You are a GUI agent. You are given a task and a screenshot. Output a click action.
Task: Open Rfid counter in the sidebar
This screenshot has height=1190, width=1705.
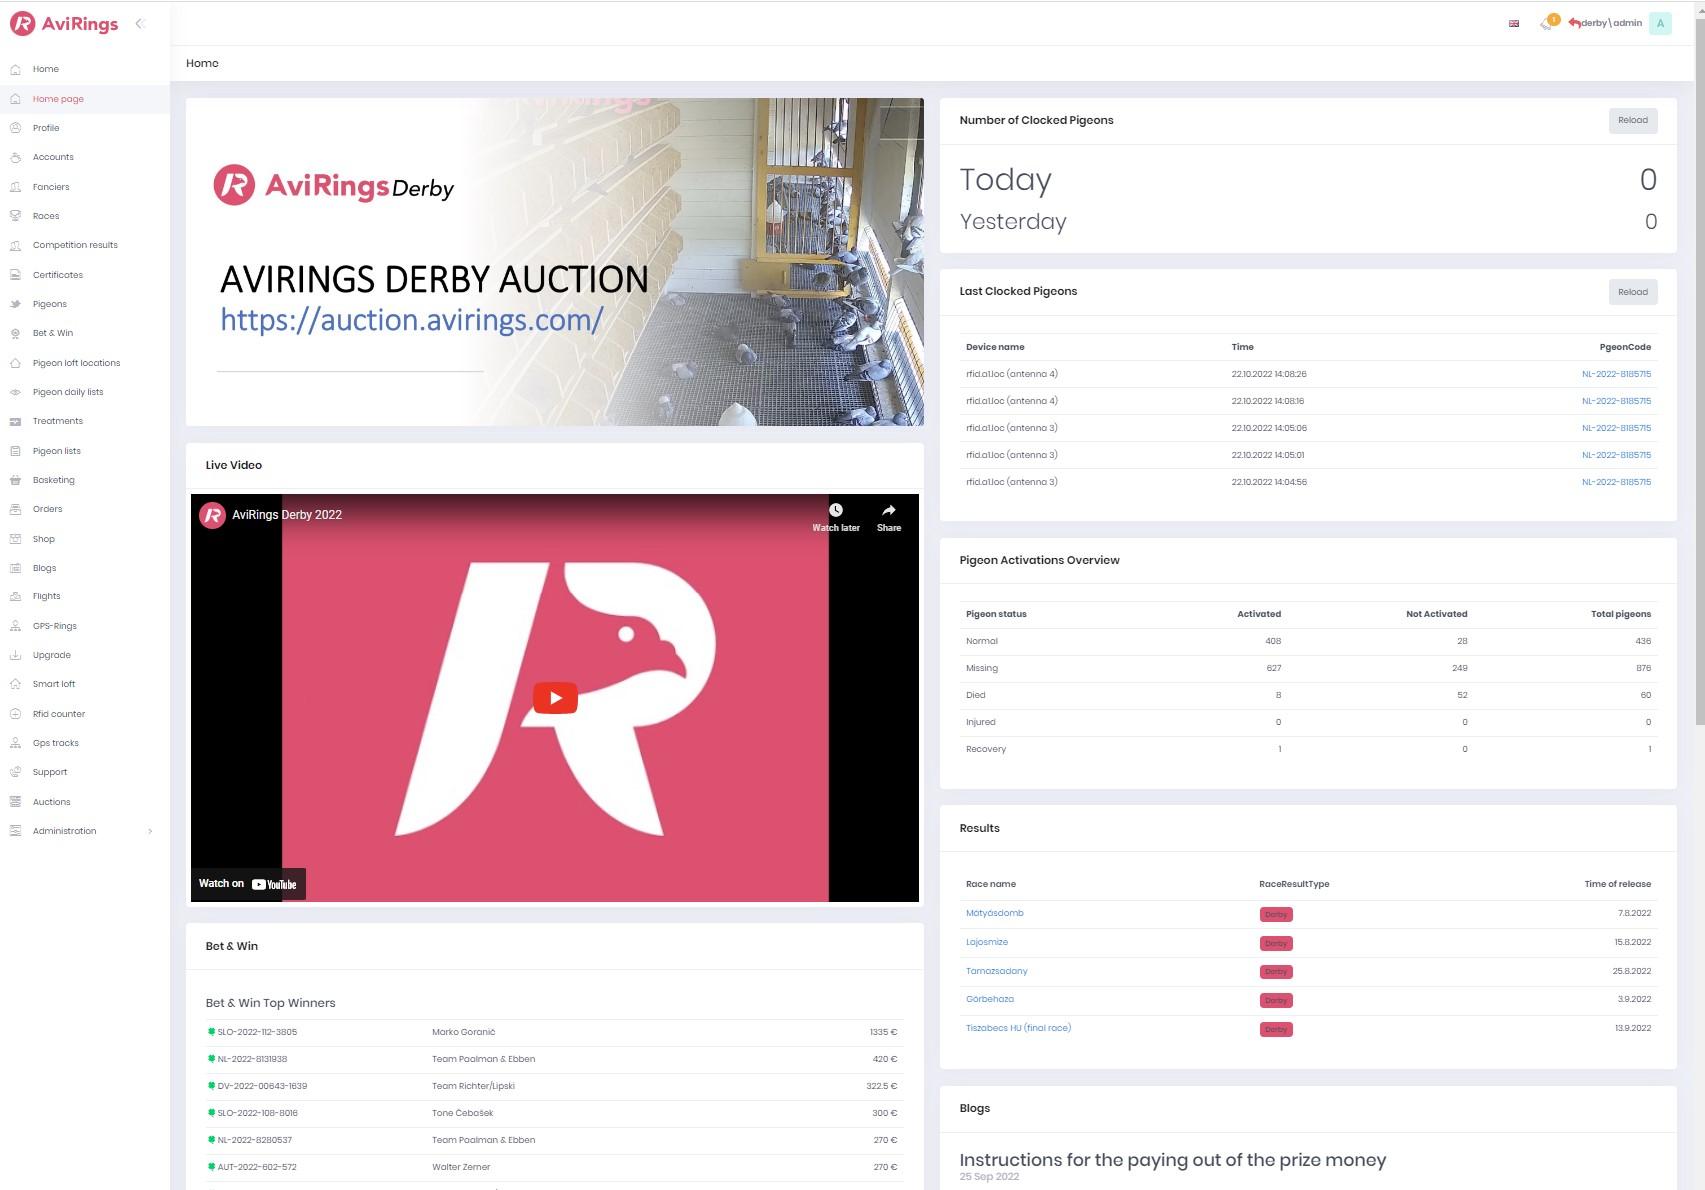coord(59,714)
